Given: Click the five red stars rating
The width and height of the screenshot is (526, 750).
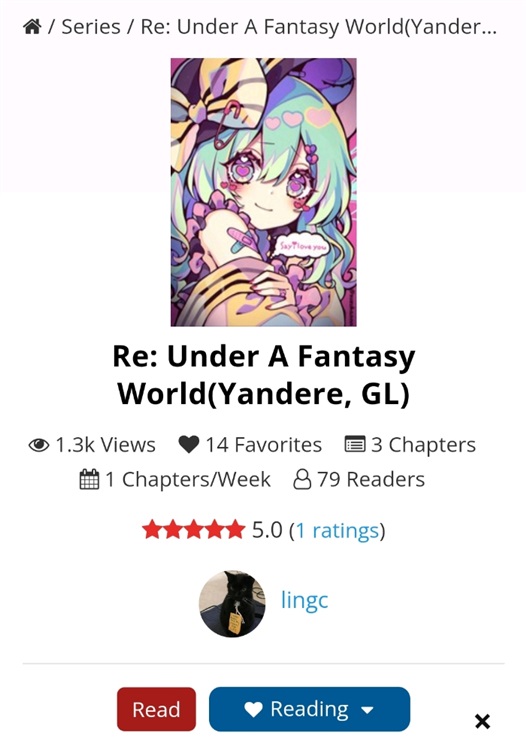Looking at the screenshot, I should click(x=193, y=530).
